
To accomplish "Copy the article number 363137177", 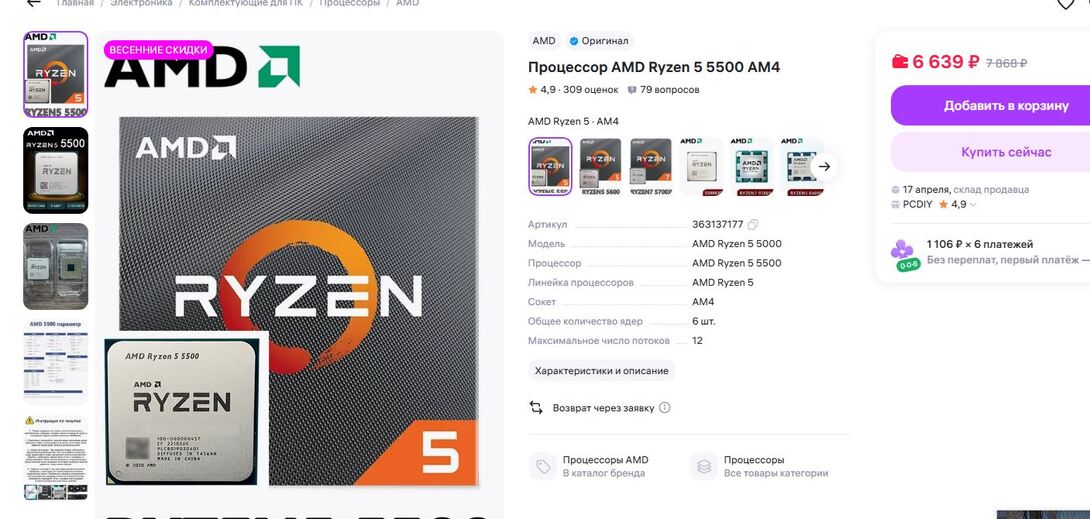I will pyautogui.click(x=753, y=225).
